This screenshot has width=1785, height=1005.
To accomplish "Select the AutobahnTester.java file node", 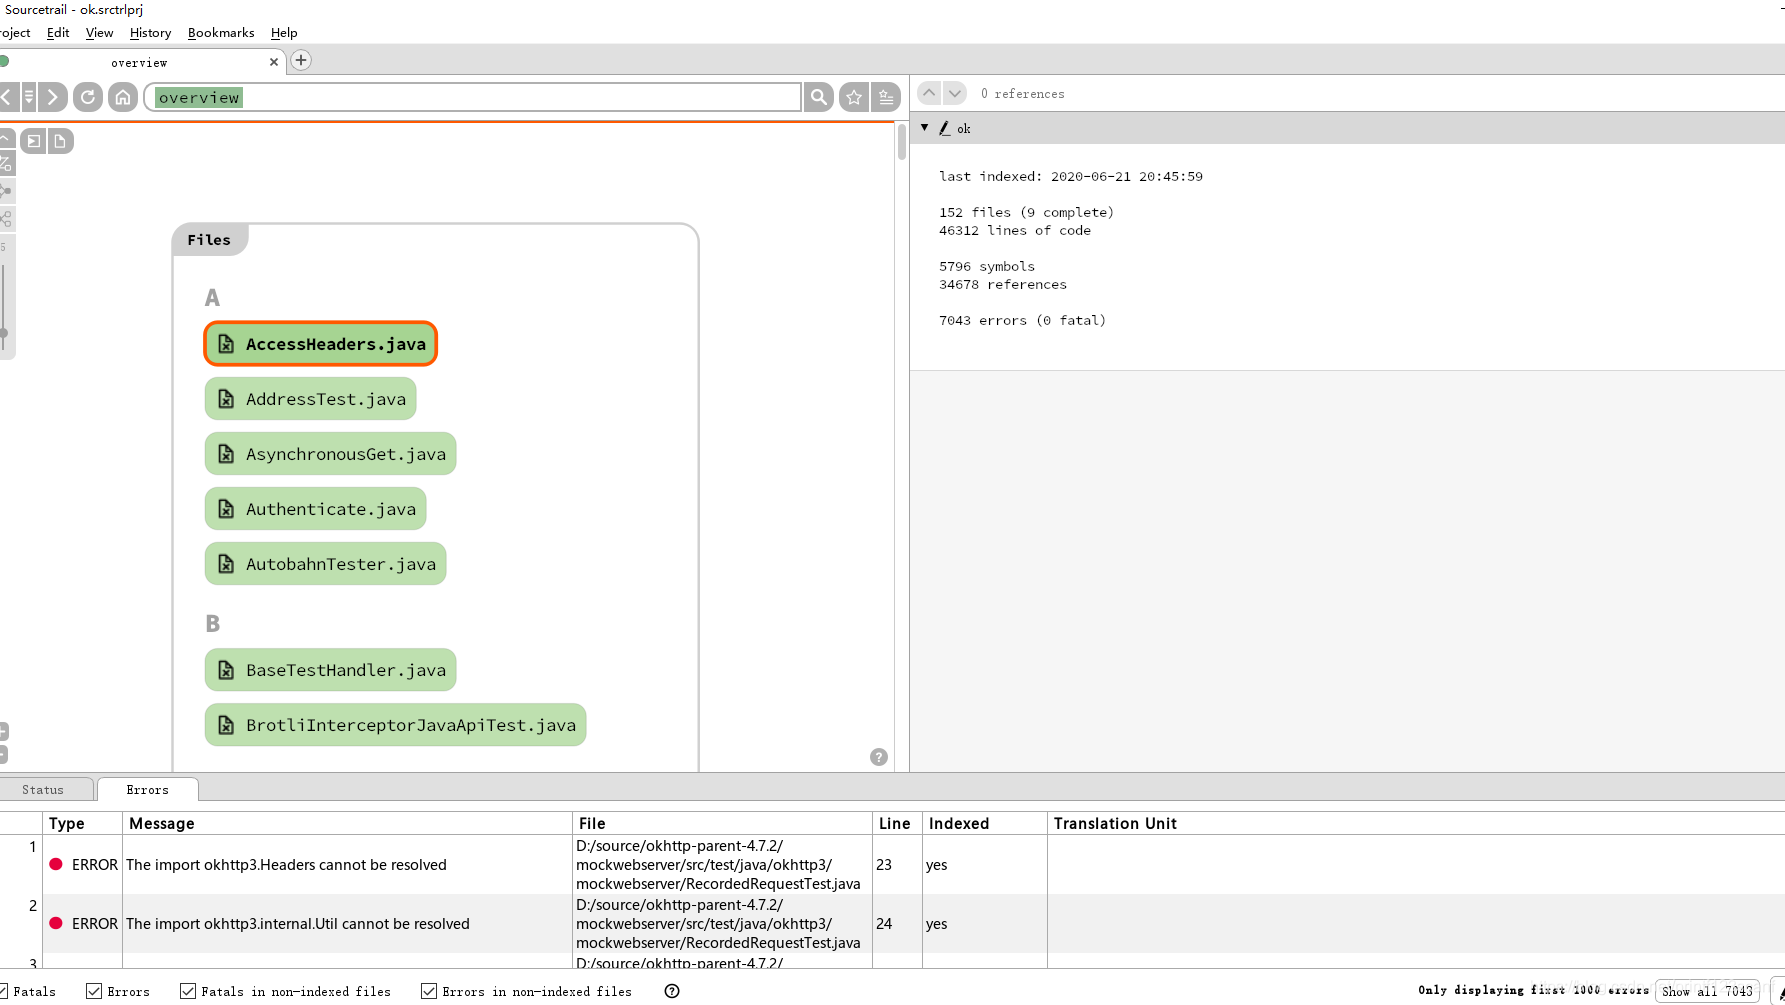I will (326, 564).
